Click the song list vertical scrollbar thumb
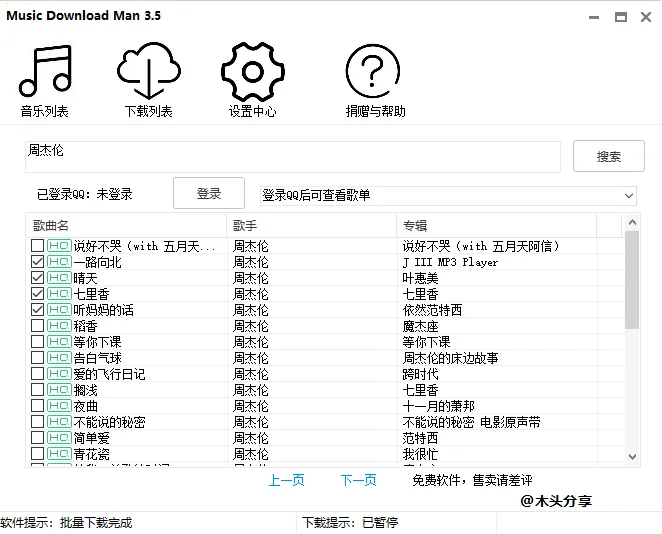 click(x=632, y=280)
